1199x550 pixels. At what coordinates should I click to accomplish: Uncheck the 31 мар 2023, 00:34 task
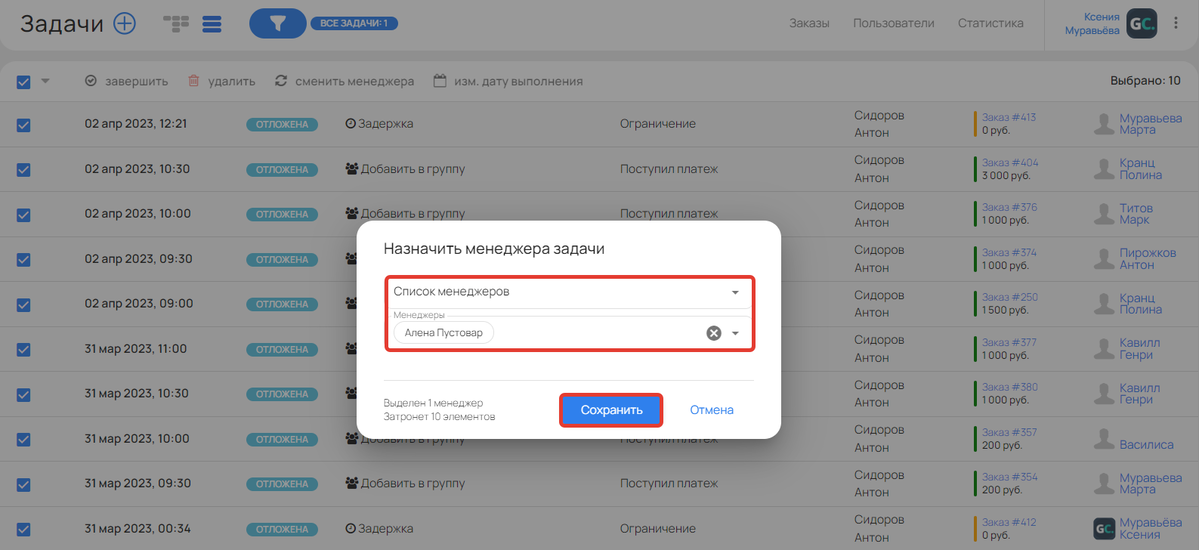tap(24, 529)
